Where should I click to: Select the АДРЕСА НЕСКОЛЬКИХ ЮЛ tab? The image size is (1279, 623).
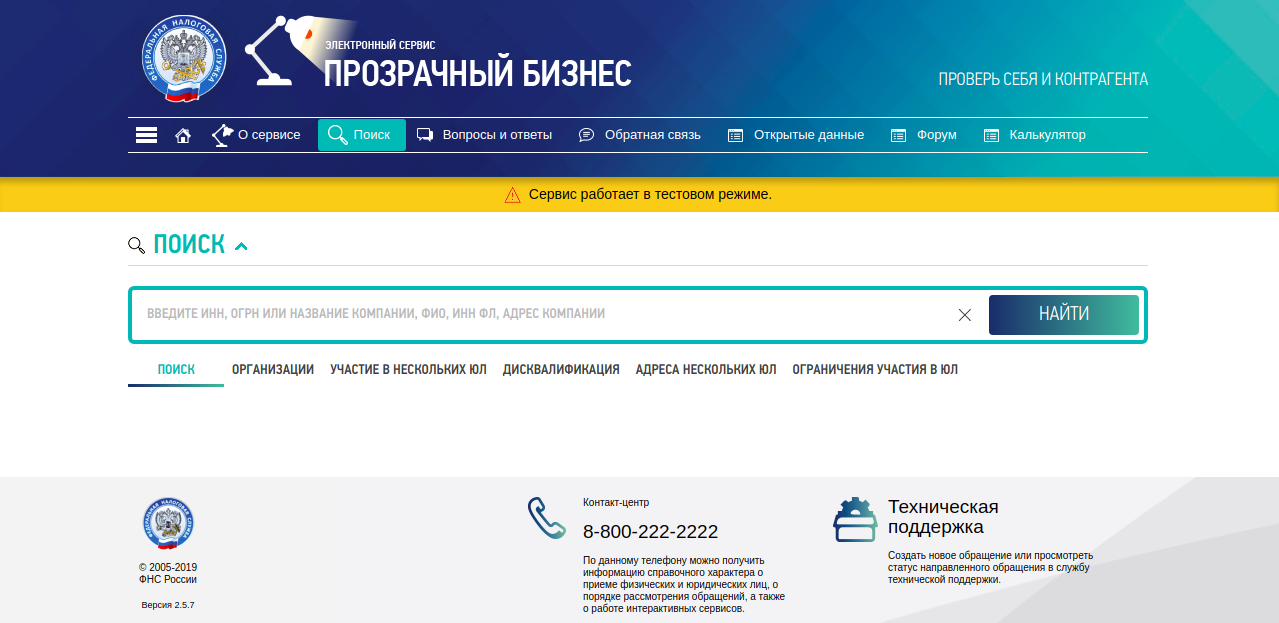click(705, 369)
